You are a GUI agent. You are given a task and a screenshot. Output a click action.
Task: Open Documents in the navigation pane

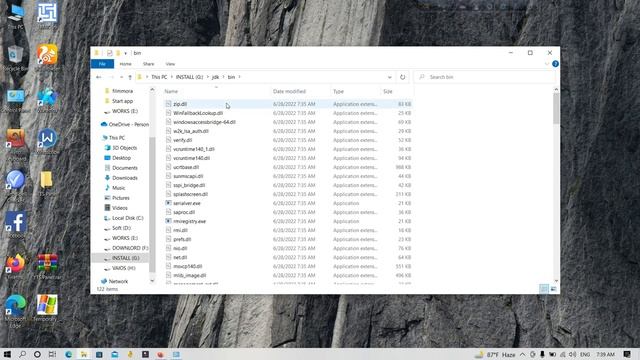pos(124,168)
